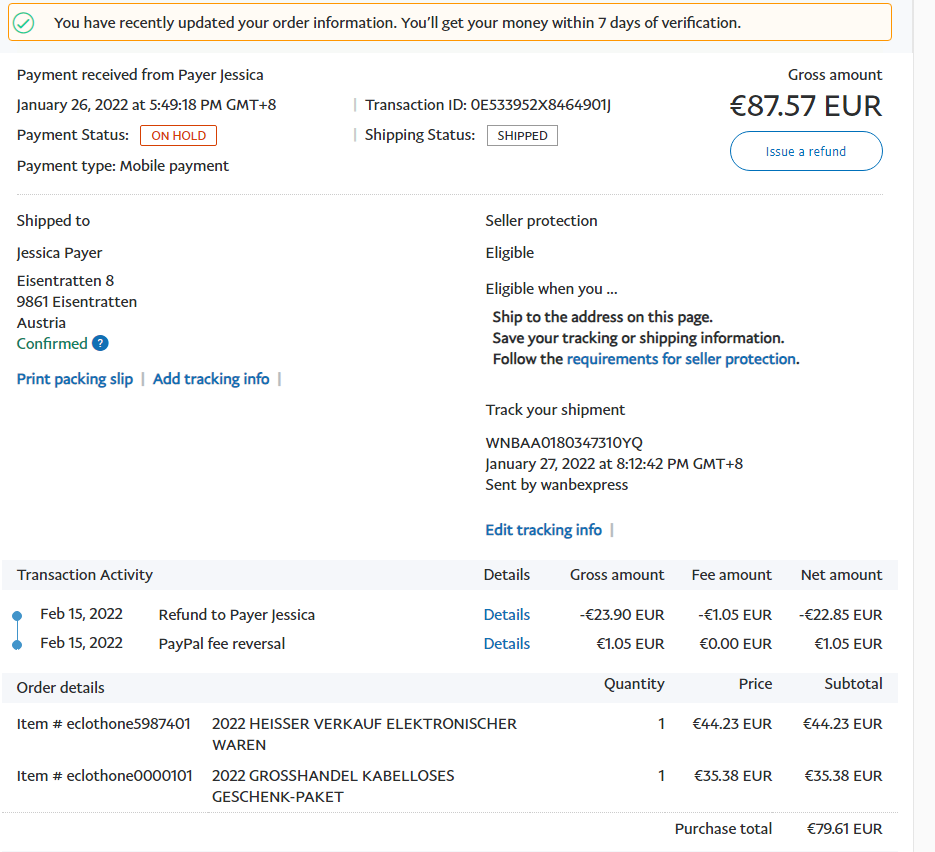Select the tracking number WNBAA0180347310YQ

pos(564,442)
